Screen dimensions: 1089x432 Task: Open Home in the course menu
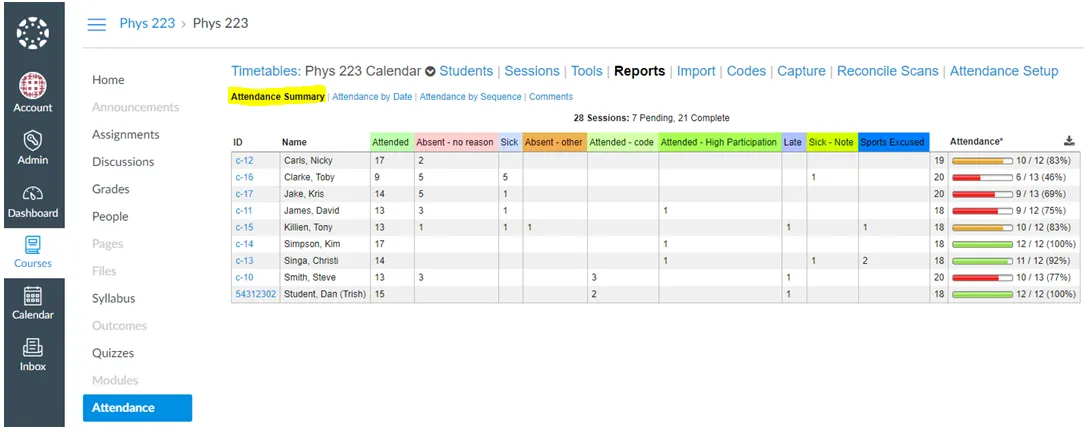pos(108,80)
